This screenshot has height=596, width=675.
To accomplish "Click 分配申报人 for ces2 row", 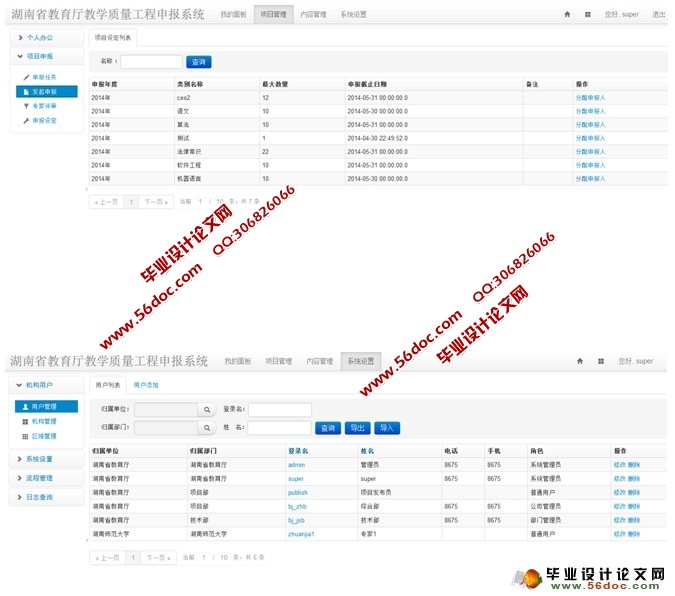I will [590, 98].
